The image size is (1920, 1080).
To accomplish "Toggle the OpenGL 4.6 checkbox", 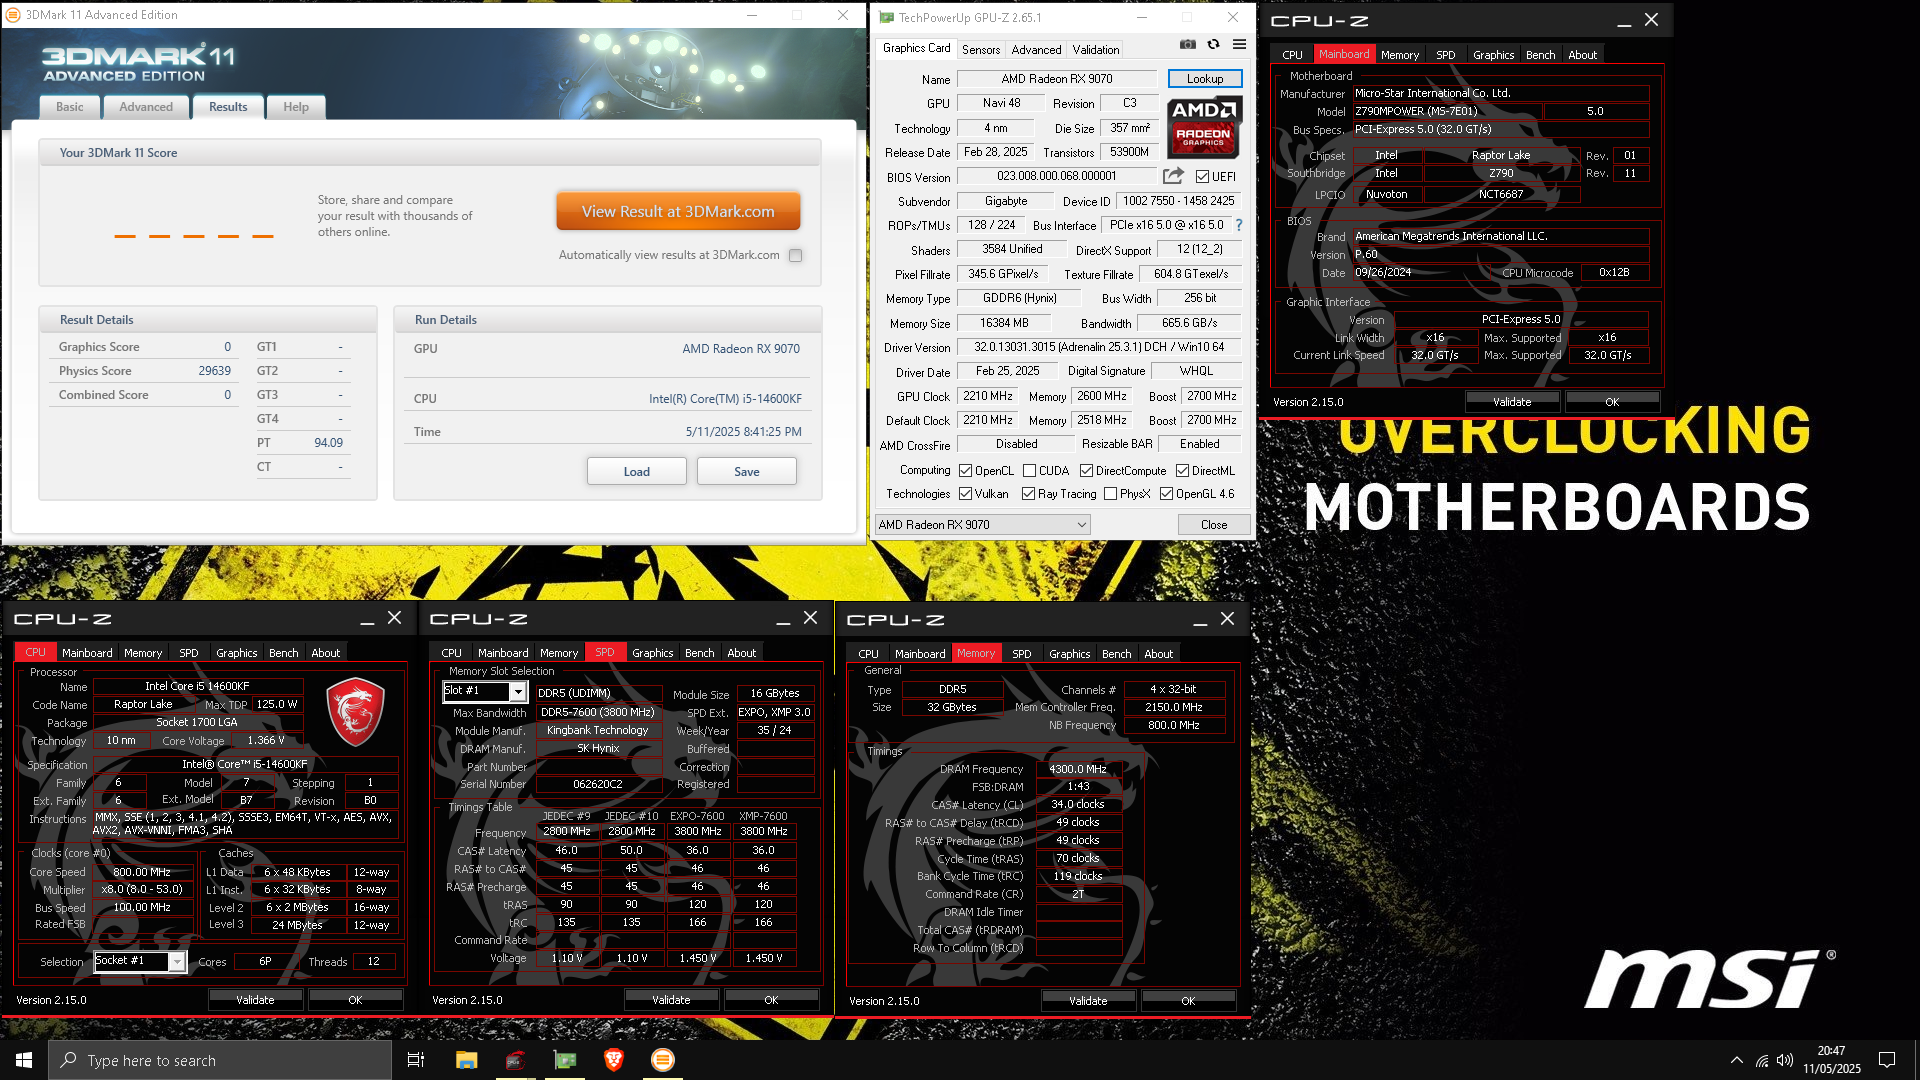I will [x=1166, y=494].
